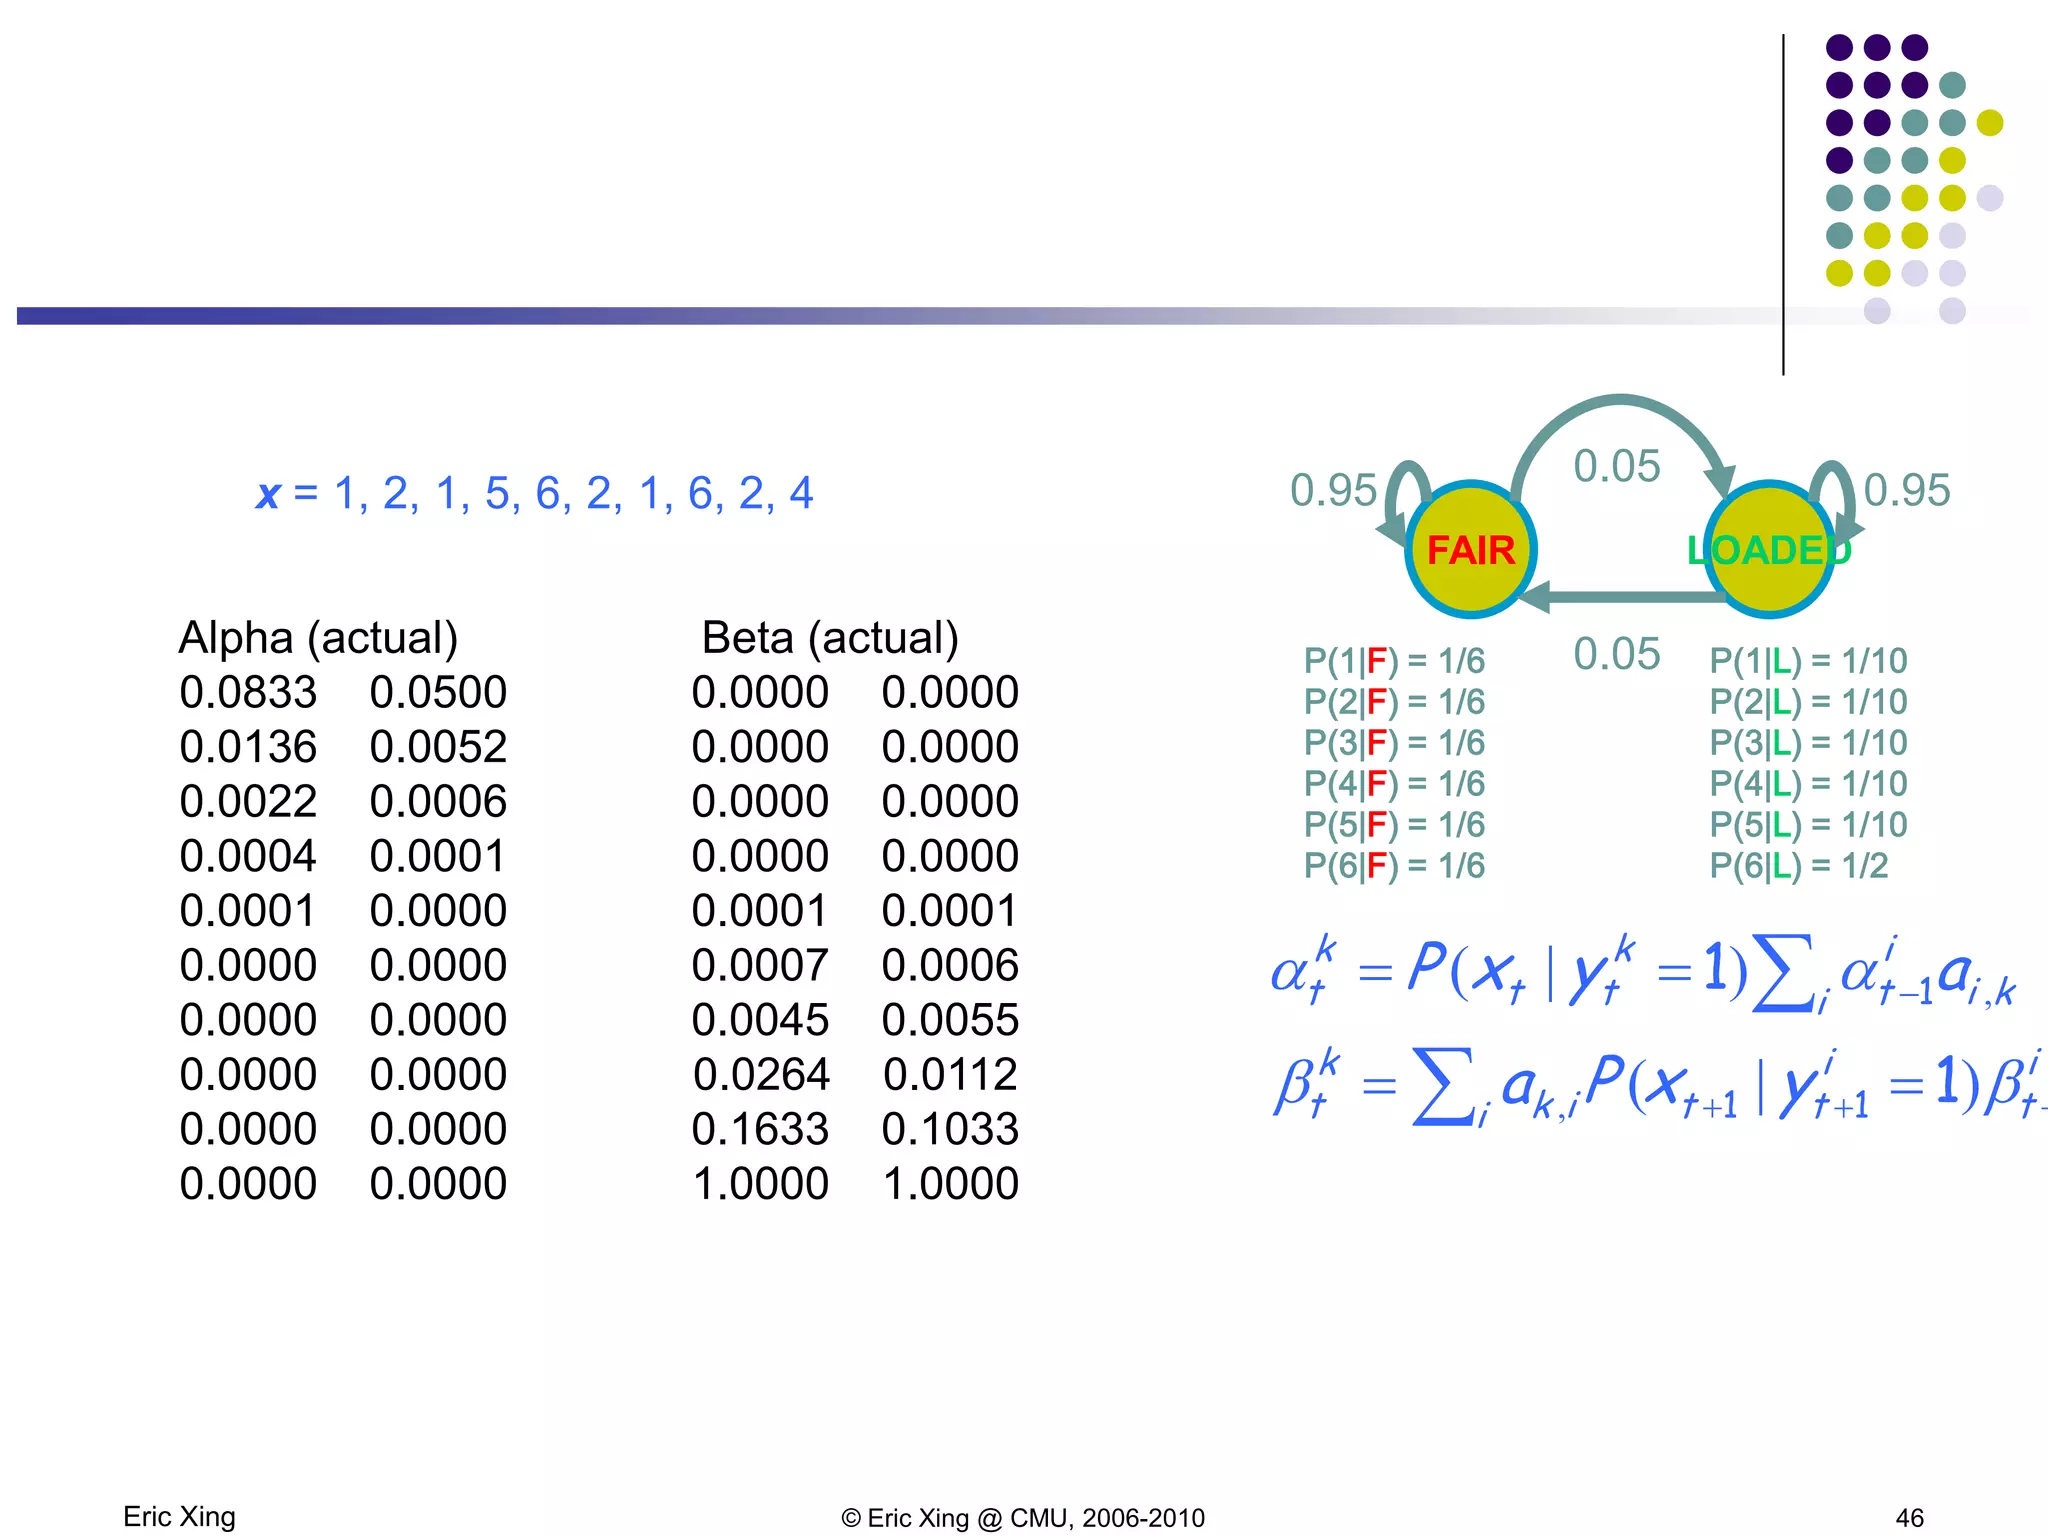The height and width of the screenshot is (1536, 2048).
Task: Click the LOADED state node
Action: (x=1769, y=549)
